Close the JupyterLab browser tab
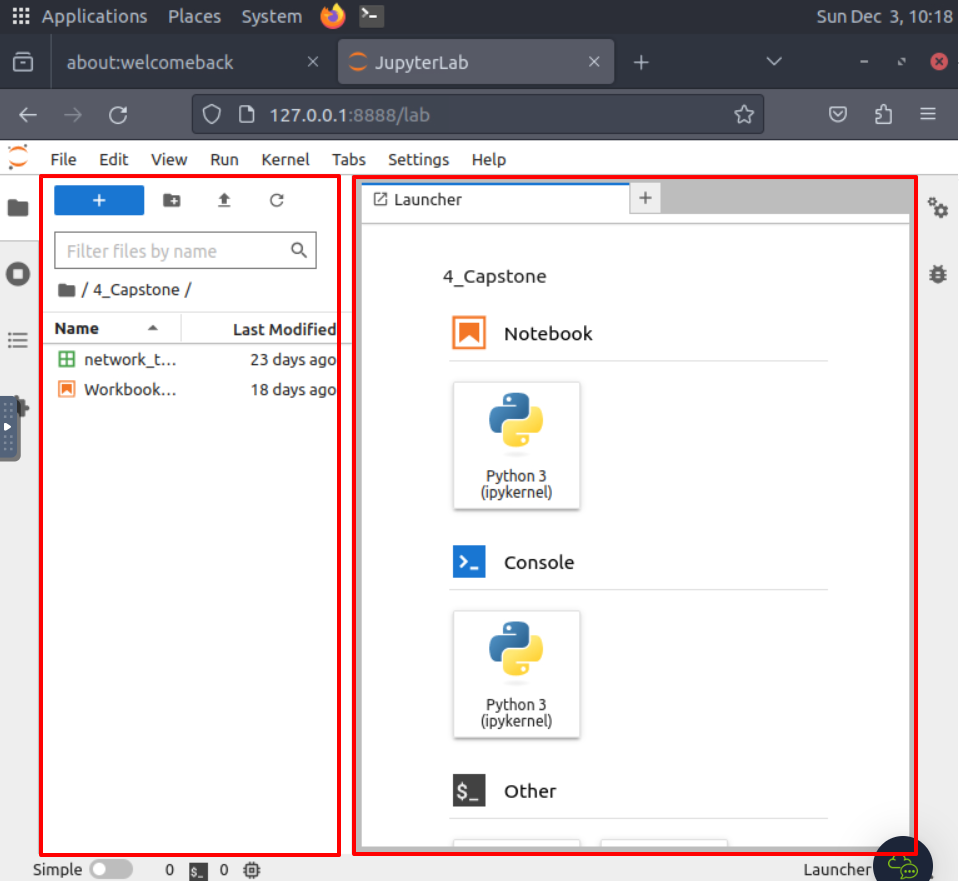Screen dimensions: 959x881 coord(594,62)
